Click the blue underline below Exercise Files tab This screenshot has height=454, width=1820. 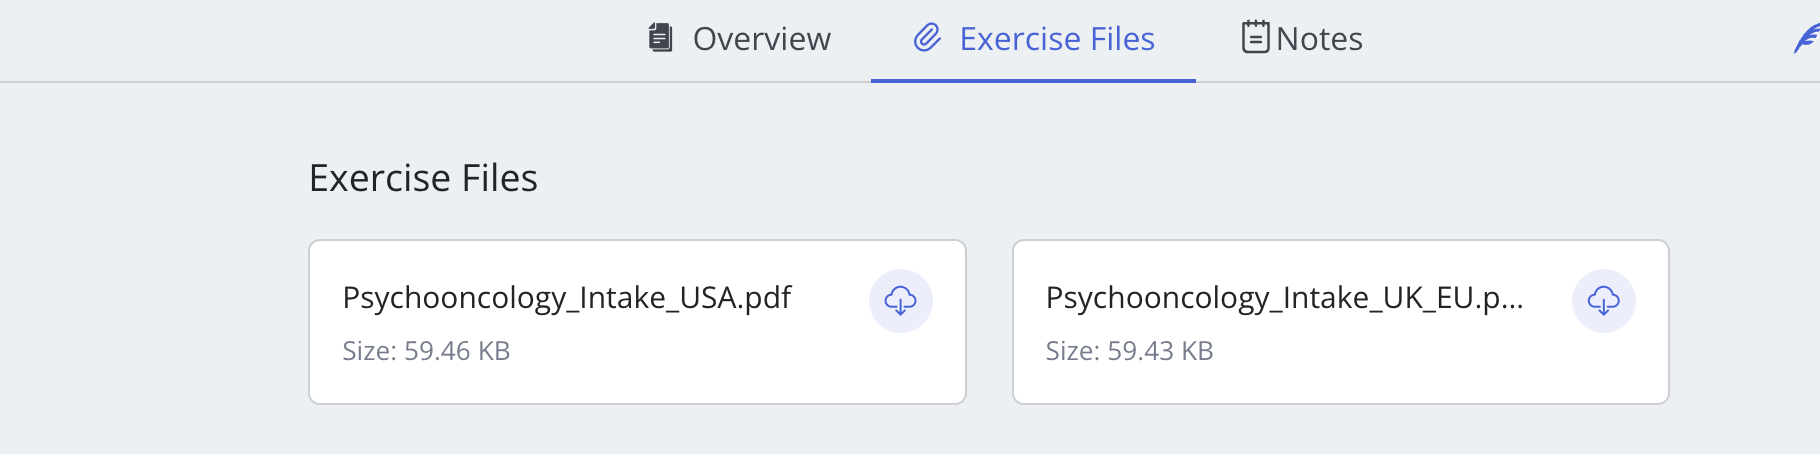tap(1033, 80)
